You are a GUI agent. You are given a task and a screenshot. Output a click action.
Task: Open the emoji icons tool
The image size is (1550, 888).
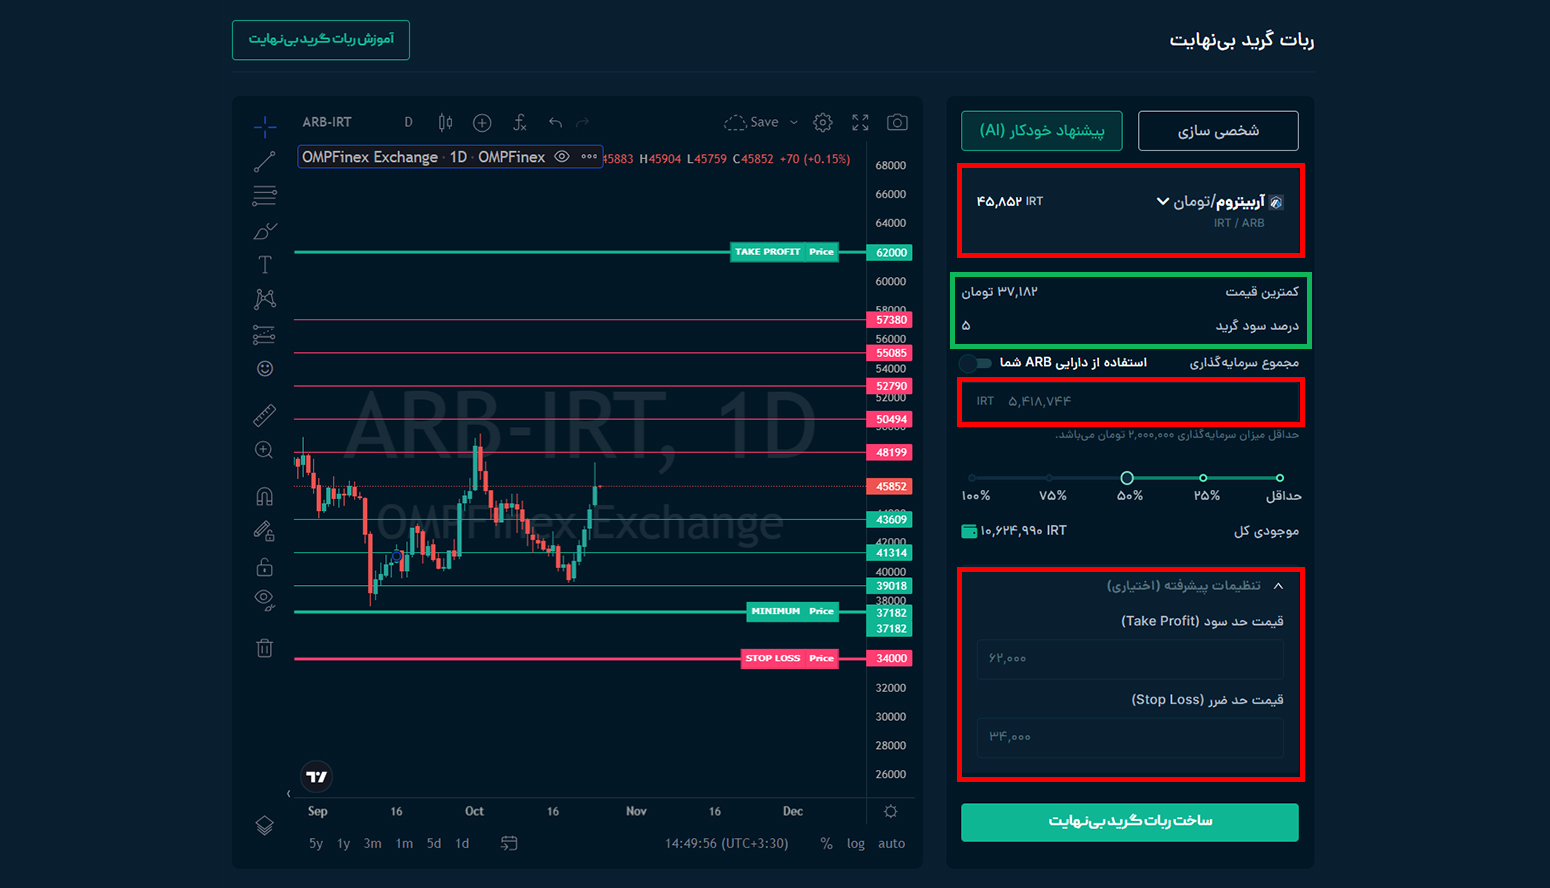264,368
